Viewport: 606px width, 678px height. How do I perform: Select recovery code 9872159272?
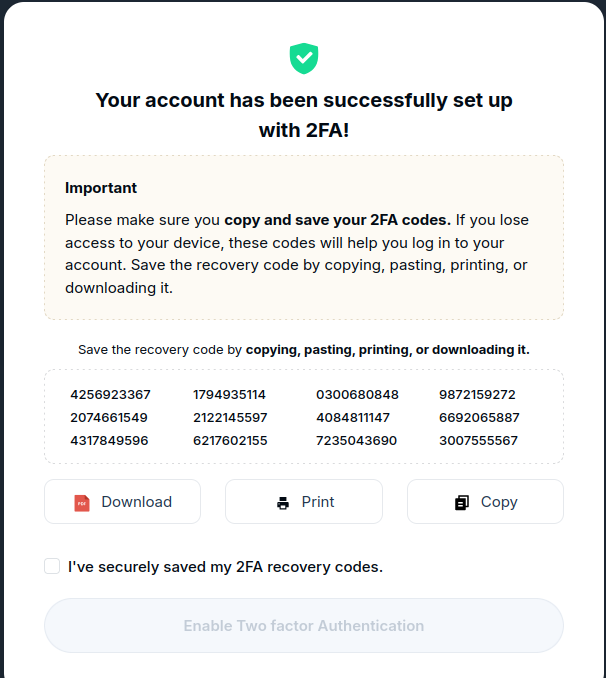pos(477,395)
